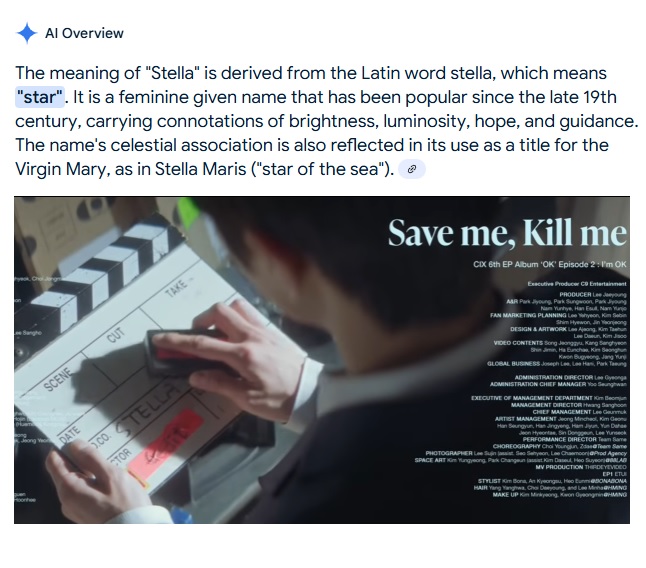Click the "AI Overview" heading label
Image resolution: width=646 pixels, height=568 pixels.
84,33
